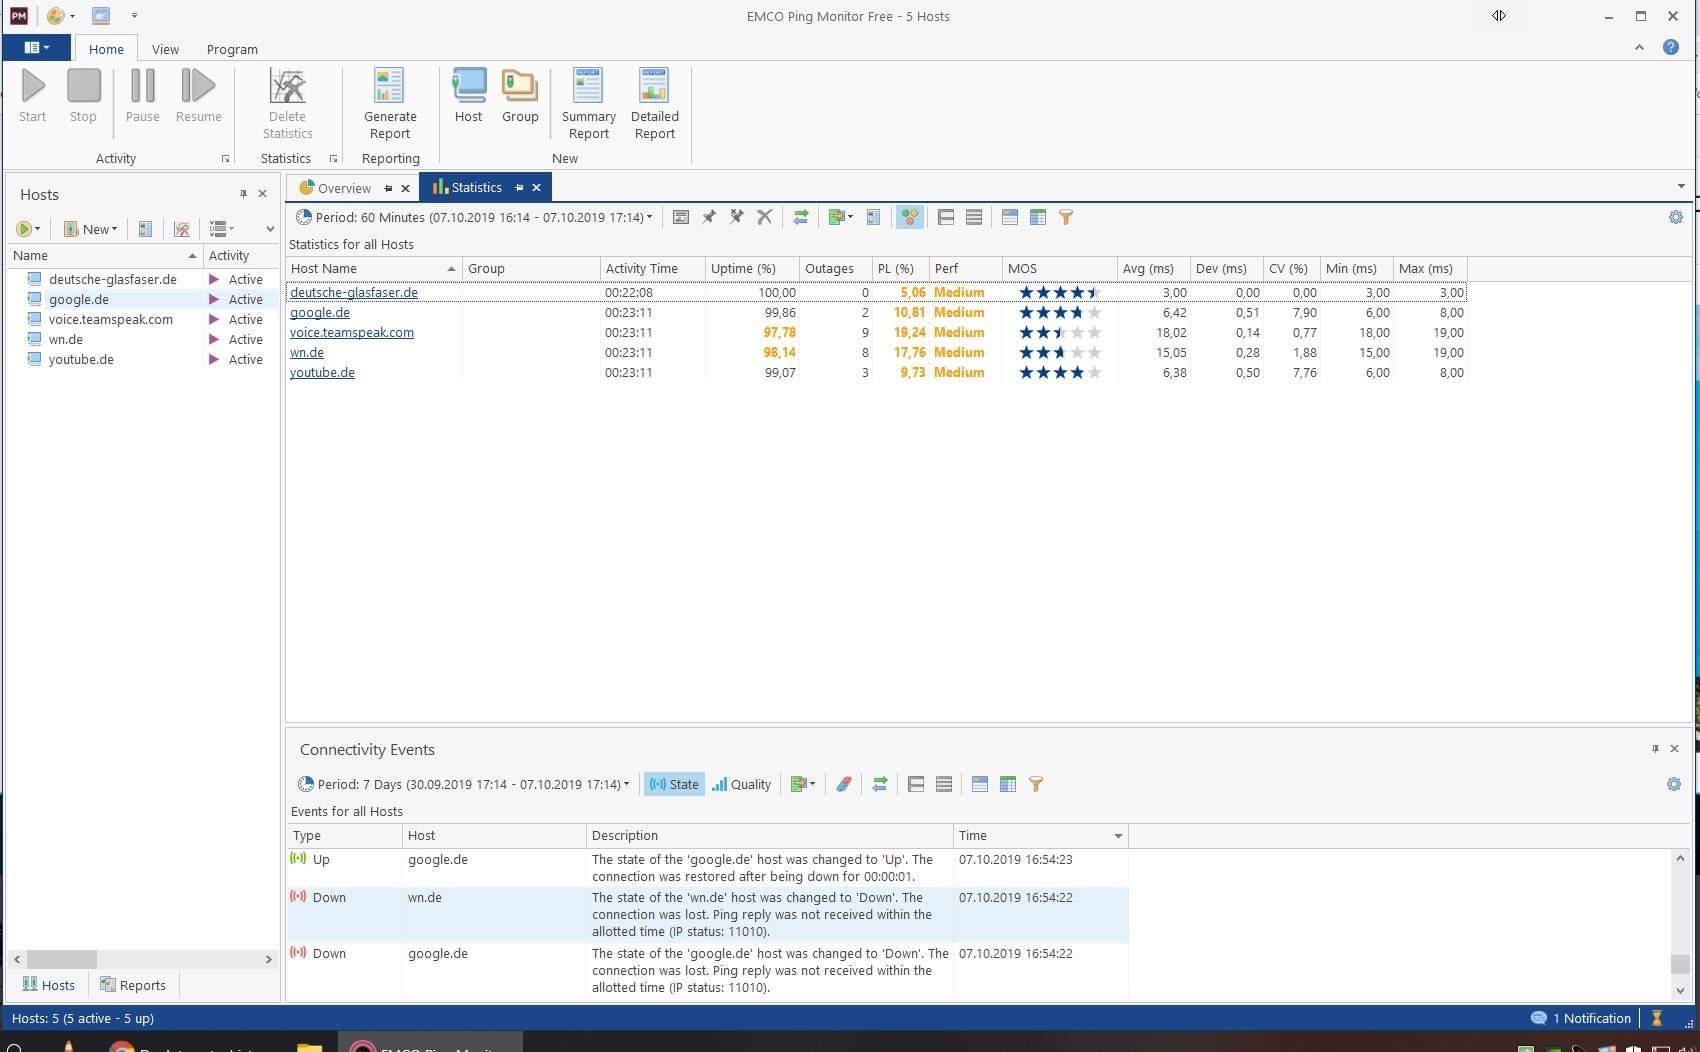Viewport: 1700px width, 1052px height.
Task: Toggle Quality events filter
Action: click(x=741, y=784)
